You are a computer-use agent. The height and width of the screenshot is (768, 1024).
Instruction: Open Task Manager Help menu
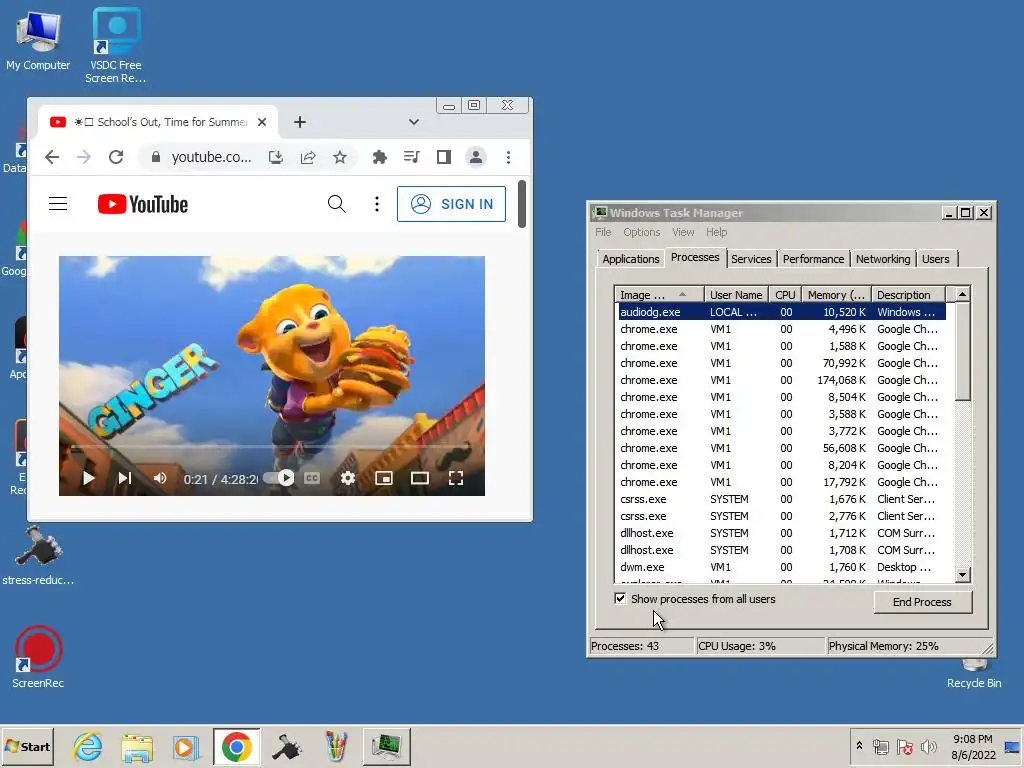click(716, 232)
